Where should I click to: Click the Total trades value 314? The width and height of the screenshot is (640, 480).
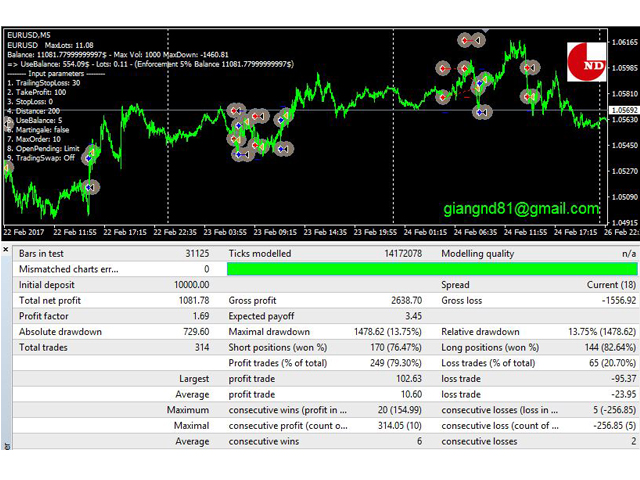(202, 347)
